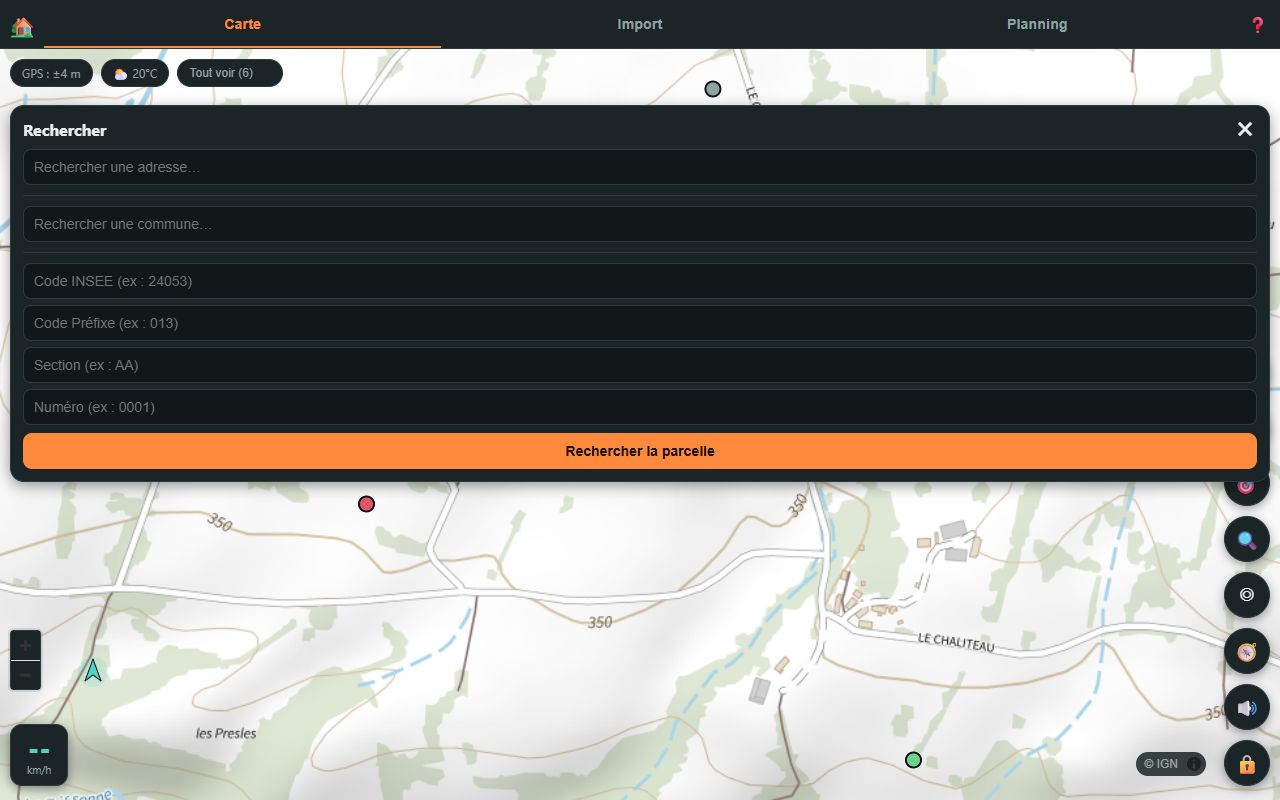Click the © IGN attribution text
Screen dimensions: 1280x800
pyautogui.click(x=1161, y=764)
